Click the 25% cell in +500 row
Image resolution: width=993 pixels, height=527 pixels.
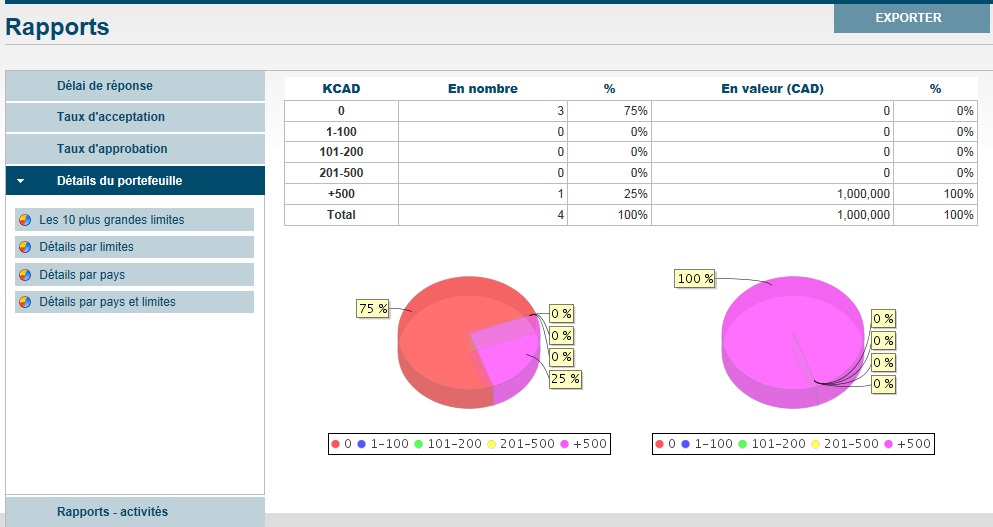[609, 194]
